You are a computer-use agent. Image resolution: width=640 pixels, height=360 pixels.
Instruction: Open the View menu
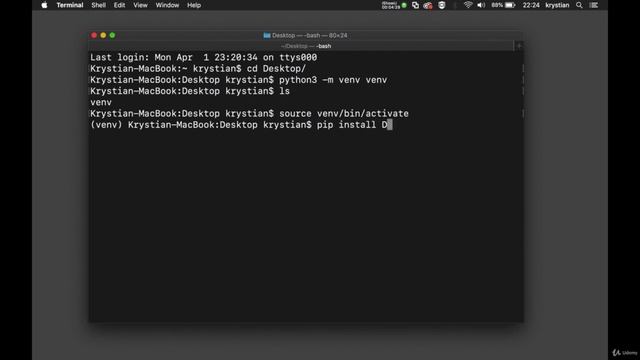140,5
